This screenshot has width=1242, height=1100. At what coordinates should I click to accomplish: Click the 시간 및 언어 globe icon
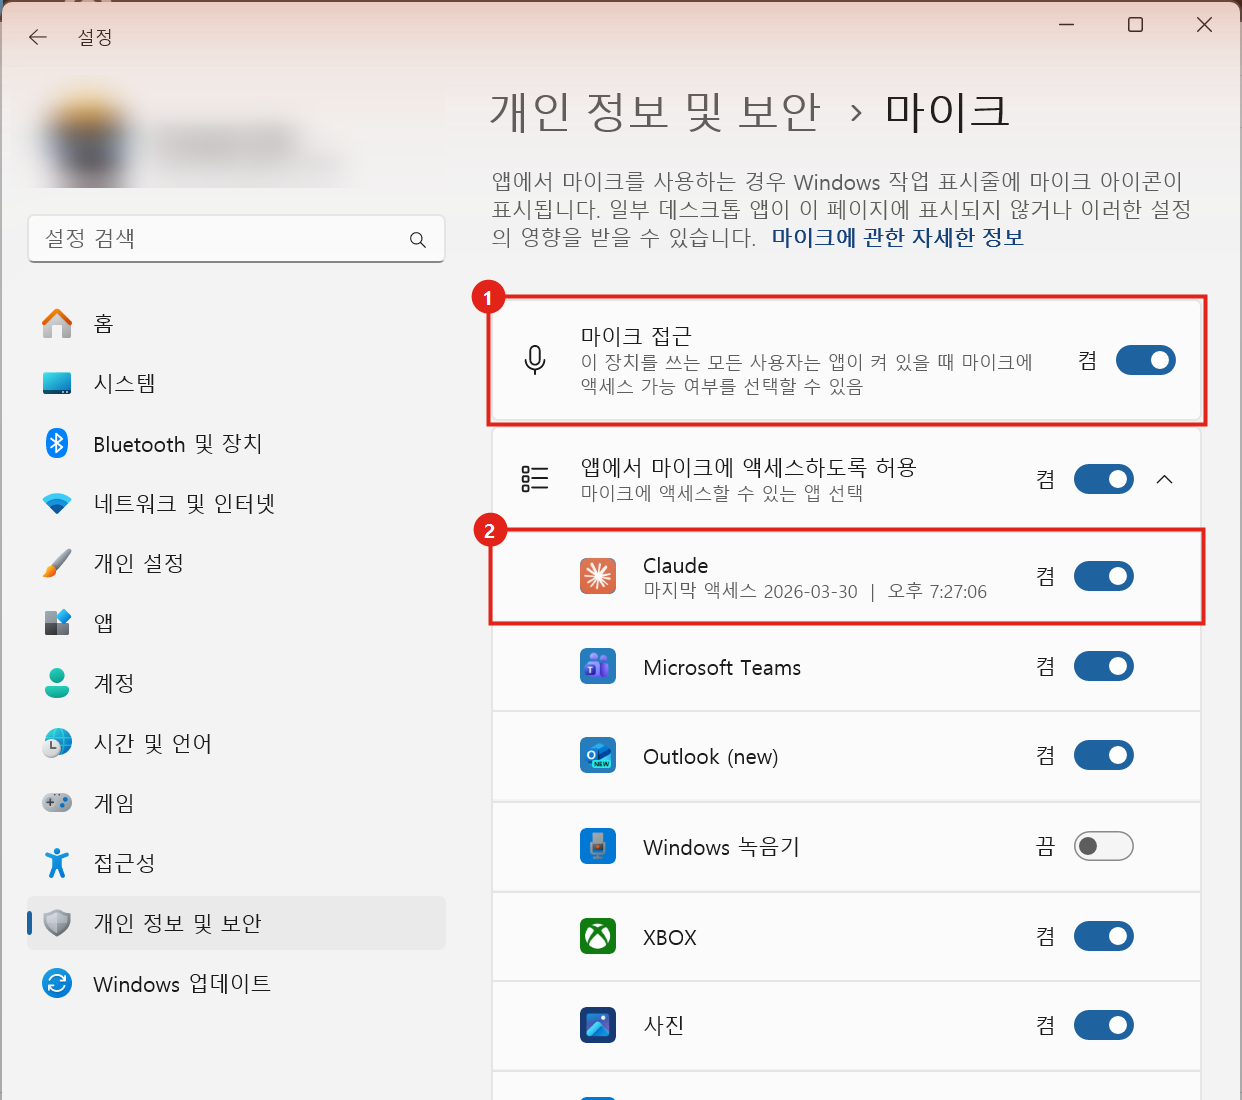(57, 743)
